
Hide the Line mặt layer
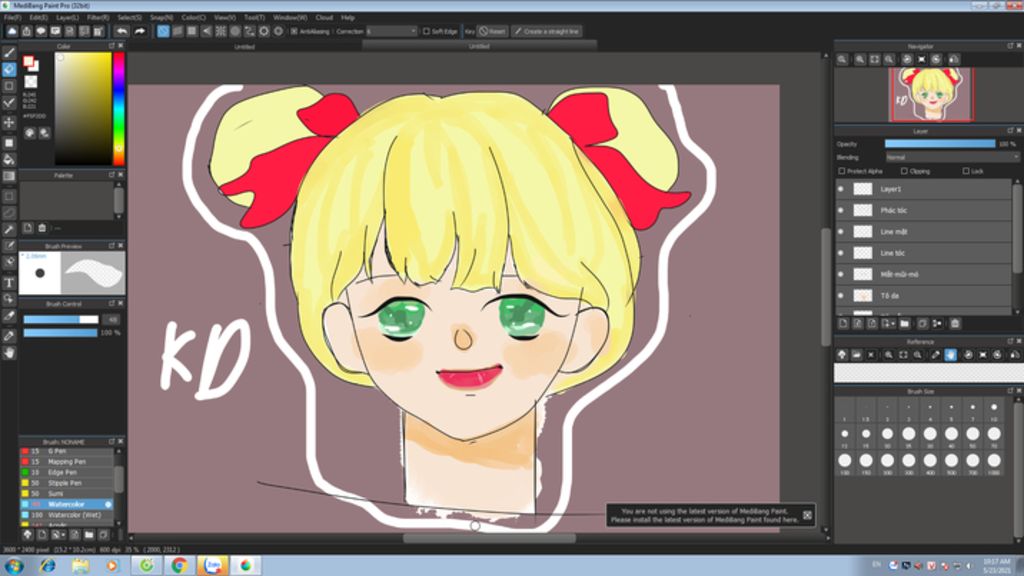click(841, 232)
